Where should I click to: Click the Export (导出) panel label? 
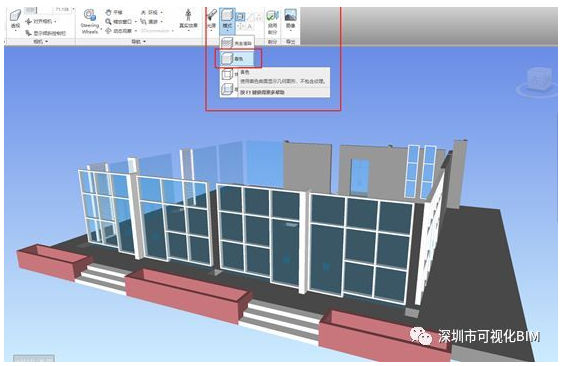(x=290, y=42)
